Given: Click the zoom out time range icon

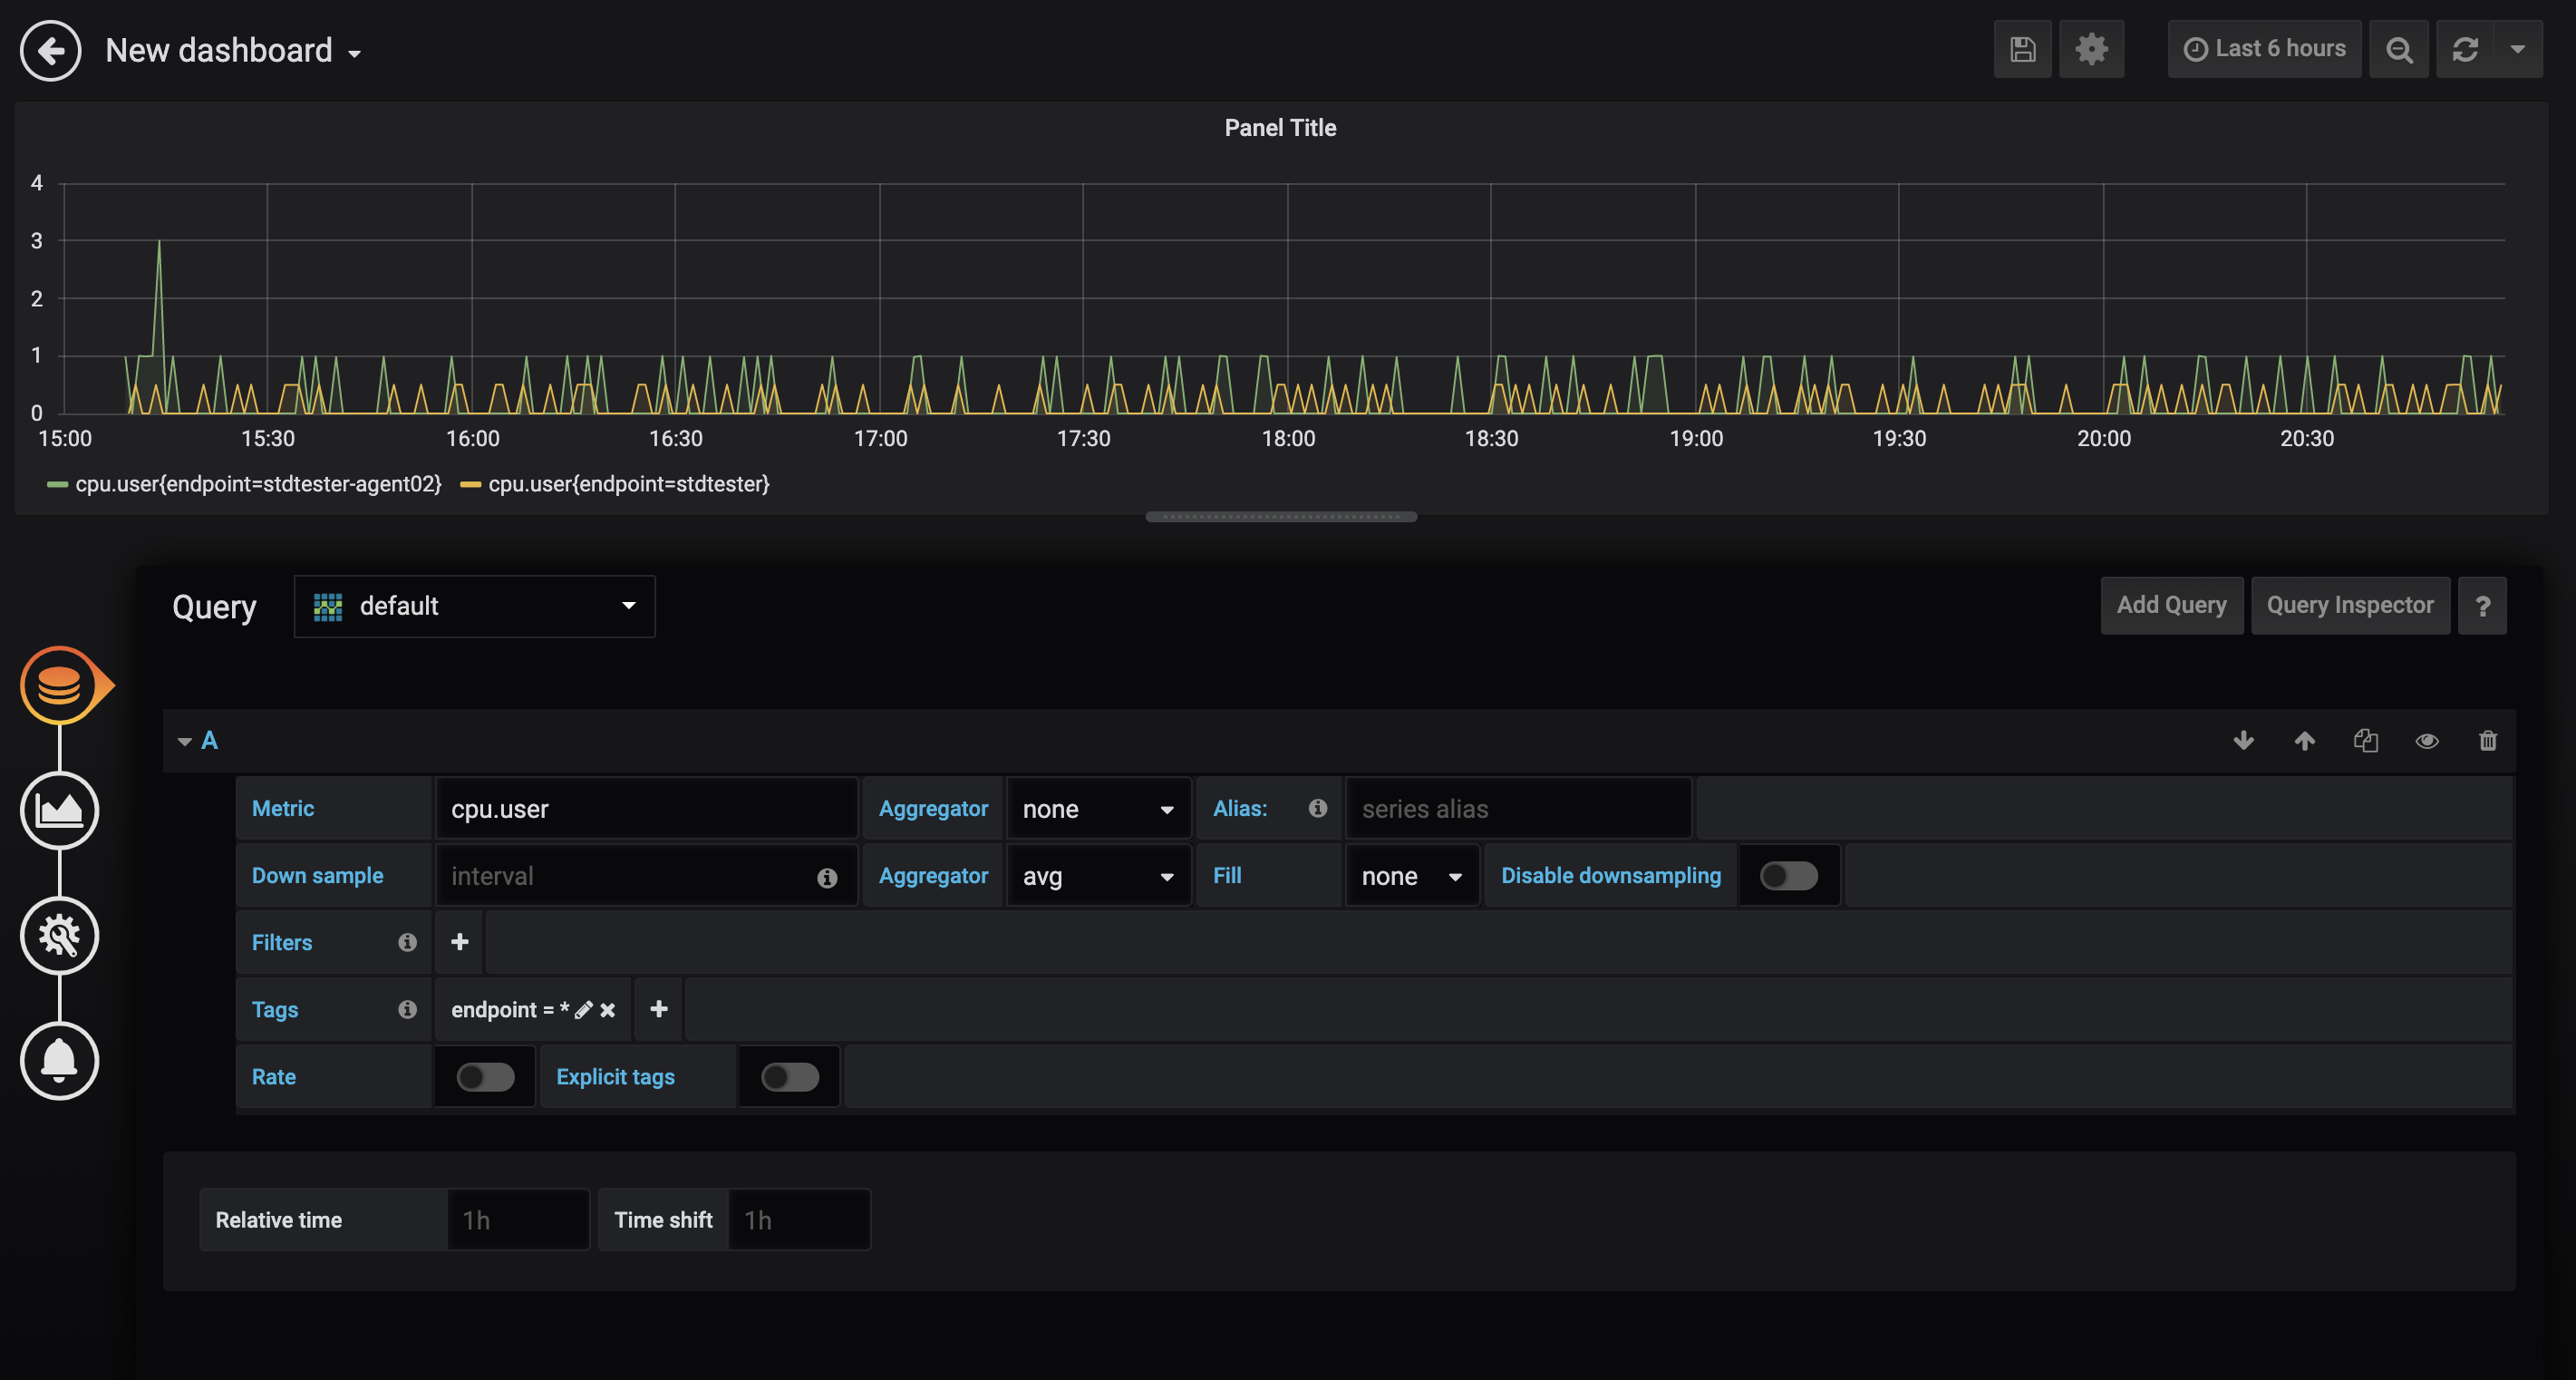Looking at the screenshot, I should pos(2398,49).
